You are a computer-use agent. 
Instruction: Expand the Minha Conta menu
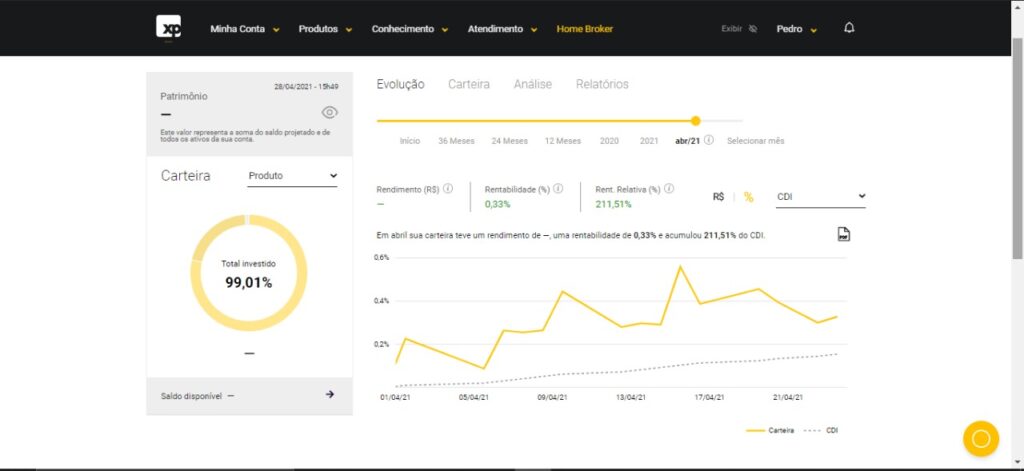pyautogui.click(x=244, y=29)
